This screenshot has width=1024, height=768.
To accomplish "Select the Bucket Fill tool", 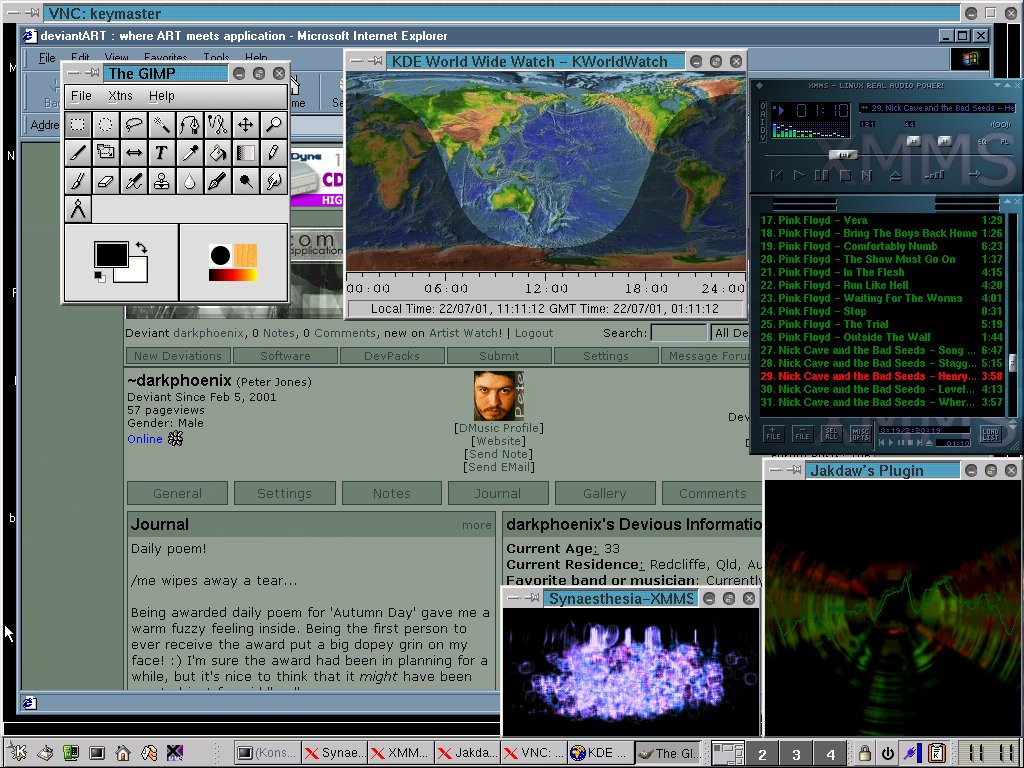I will pyautogui.click(x=218, y=153).
